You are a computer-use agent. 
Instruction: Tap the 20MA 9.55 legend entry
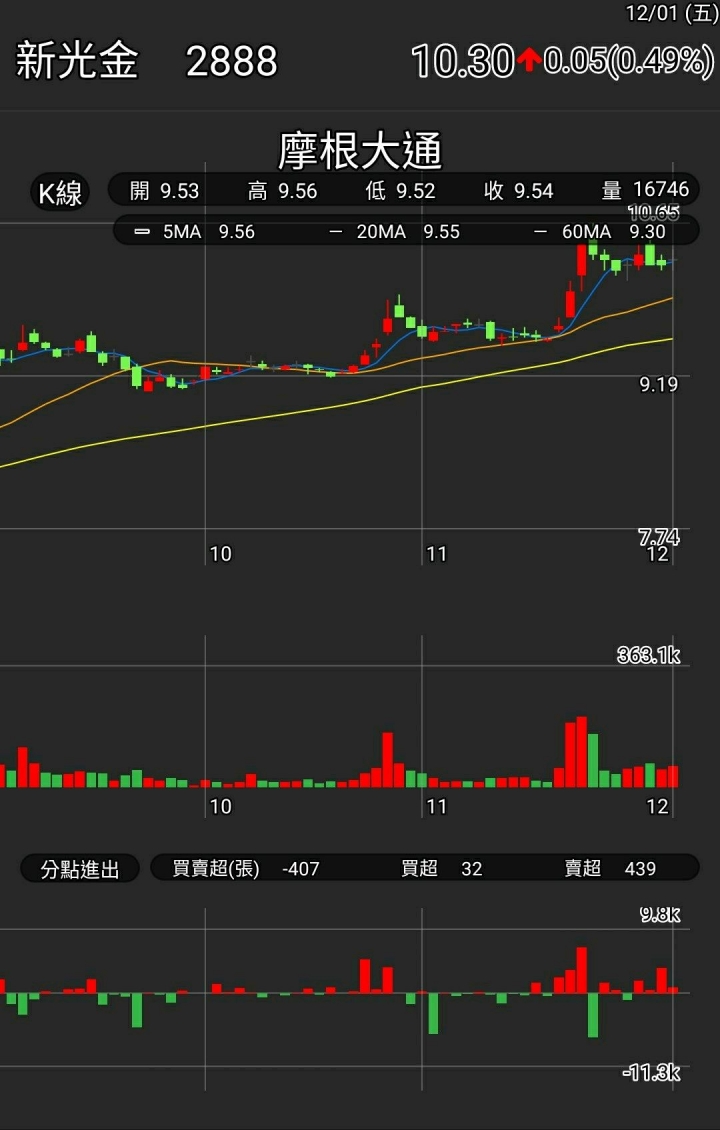[x=394, y=232]
